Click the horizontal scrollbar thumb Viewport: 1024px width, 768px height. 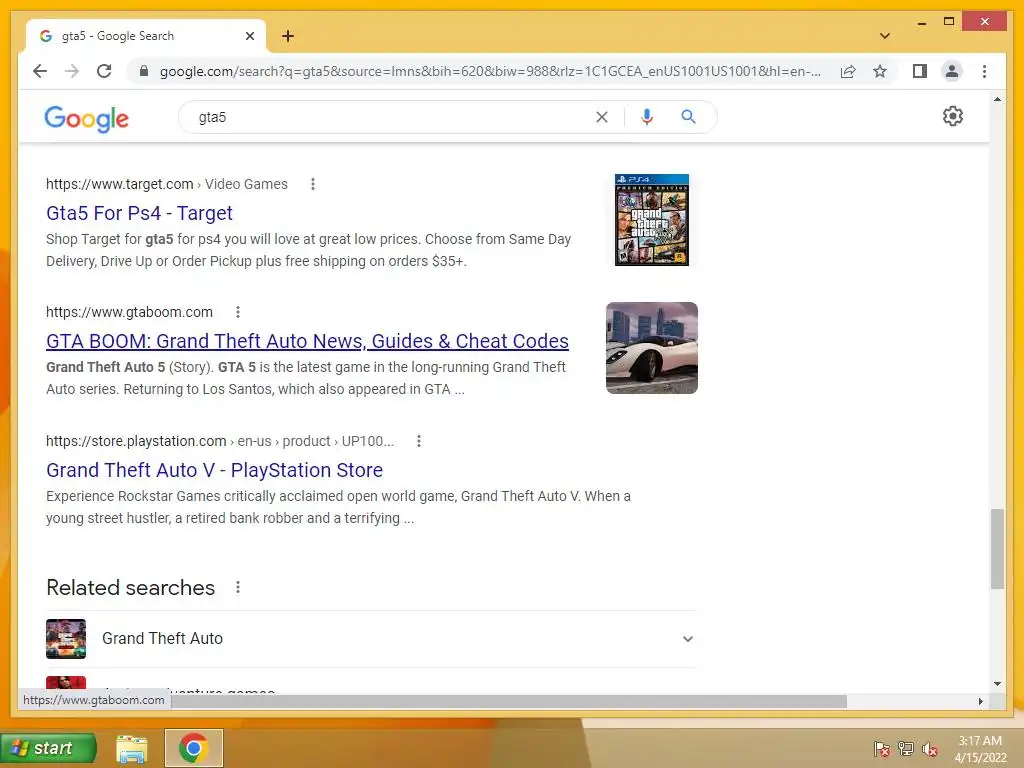coord(509,701)
